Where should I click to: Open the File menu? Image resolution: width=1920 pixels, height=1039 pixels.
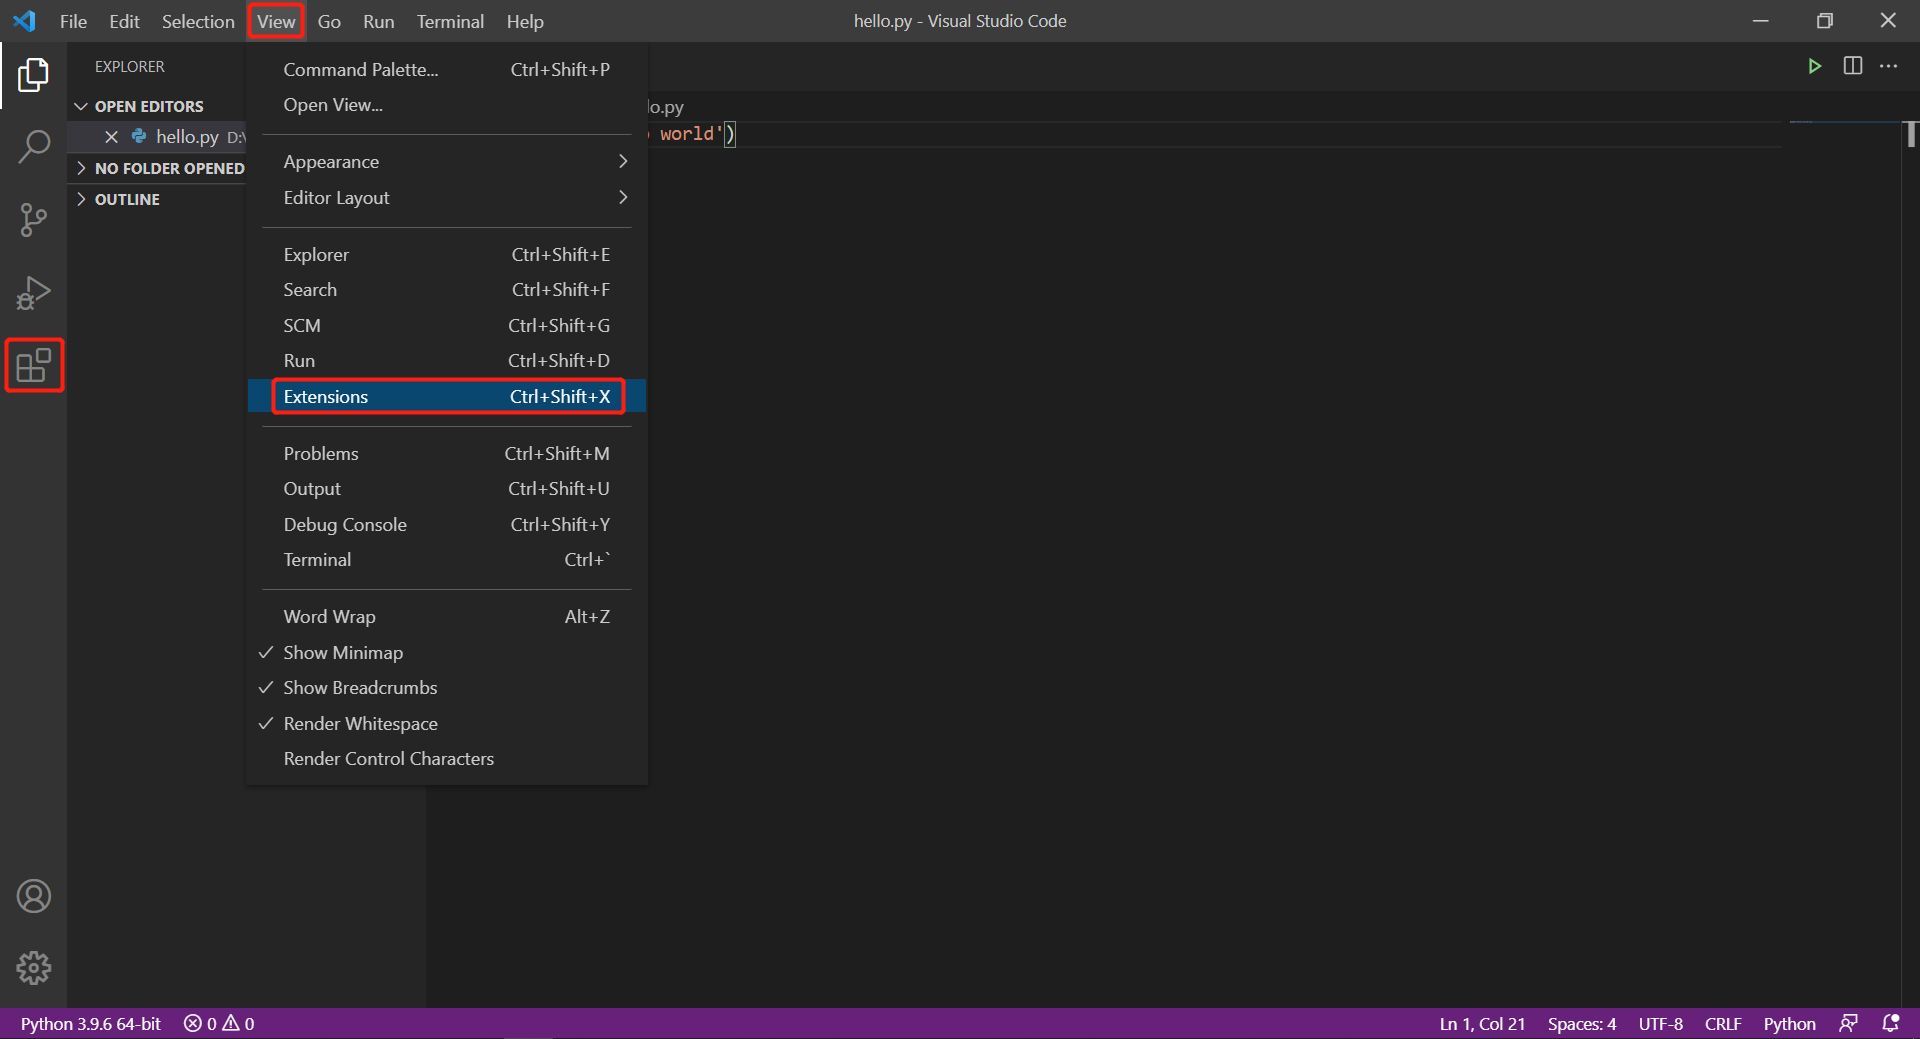(x=73, y=21)
